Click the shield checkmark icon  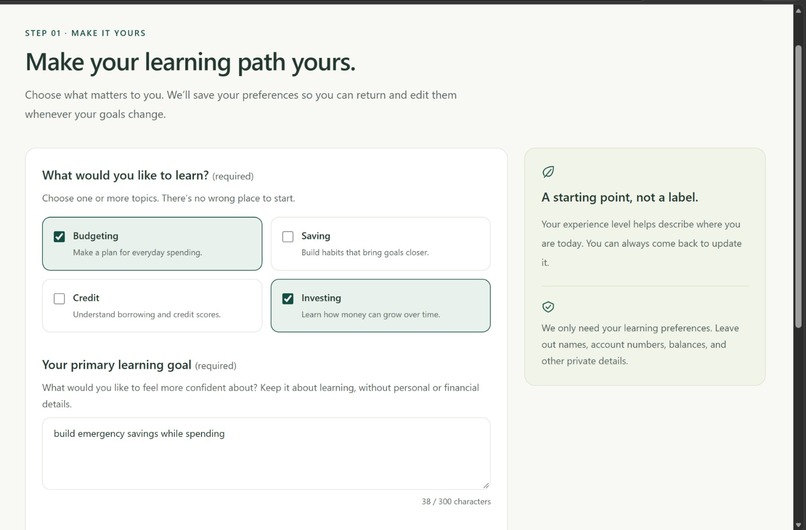pos(548,307)
